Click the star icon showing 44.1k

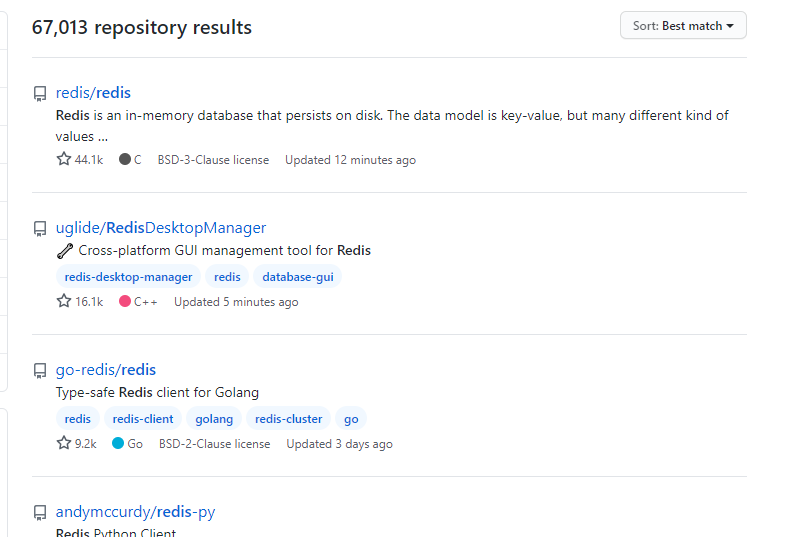(64, 160)
